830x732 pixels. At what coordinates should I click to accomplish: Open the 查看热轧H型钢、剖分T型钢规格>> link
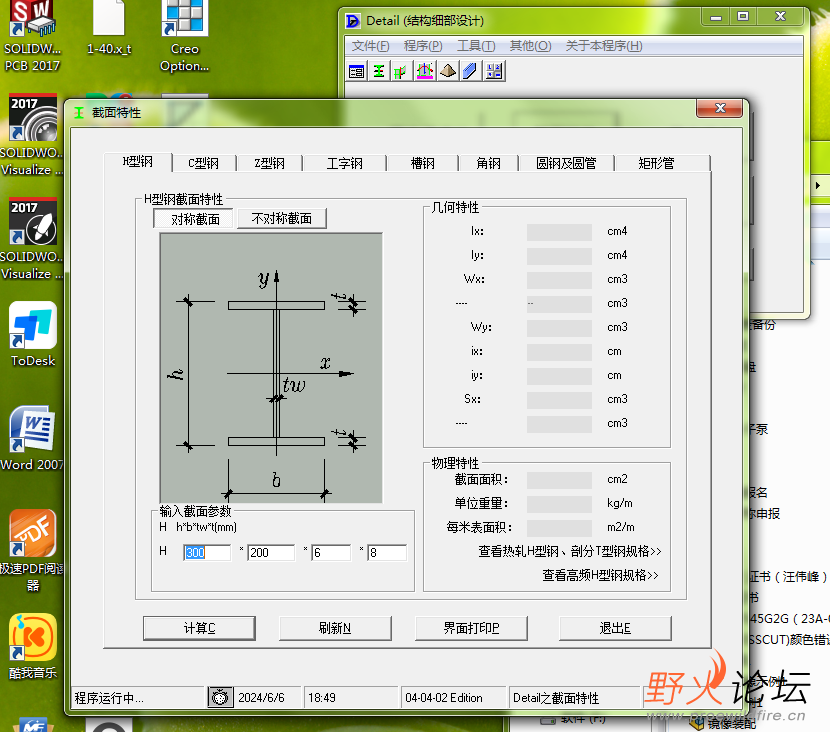click(x=570, y=552)
